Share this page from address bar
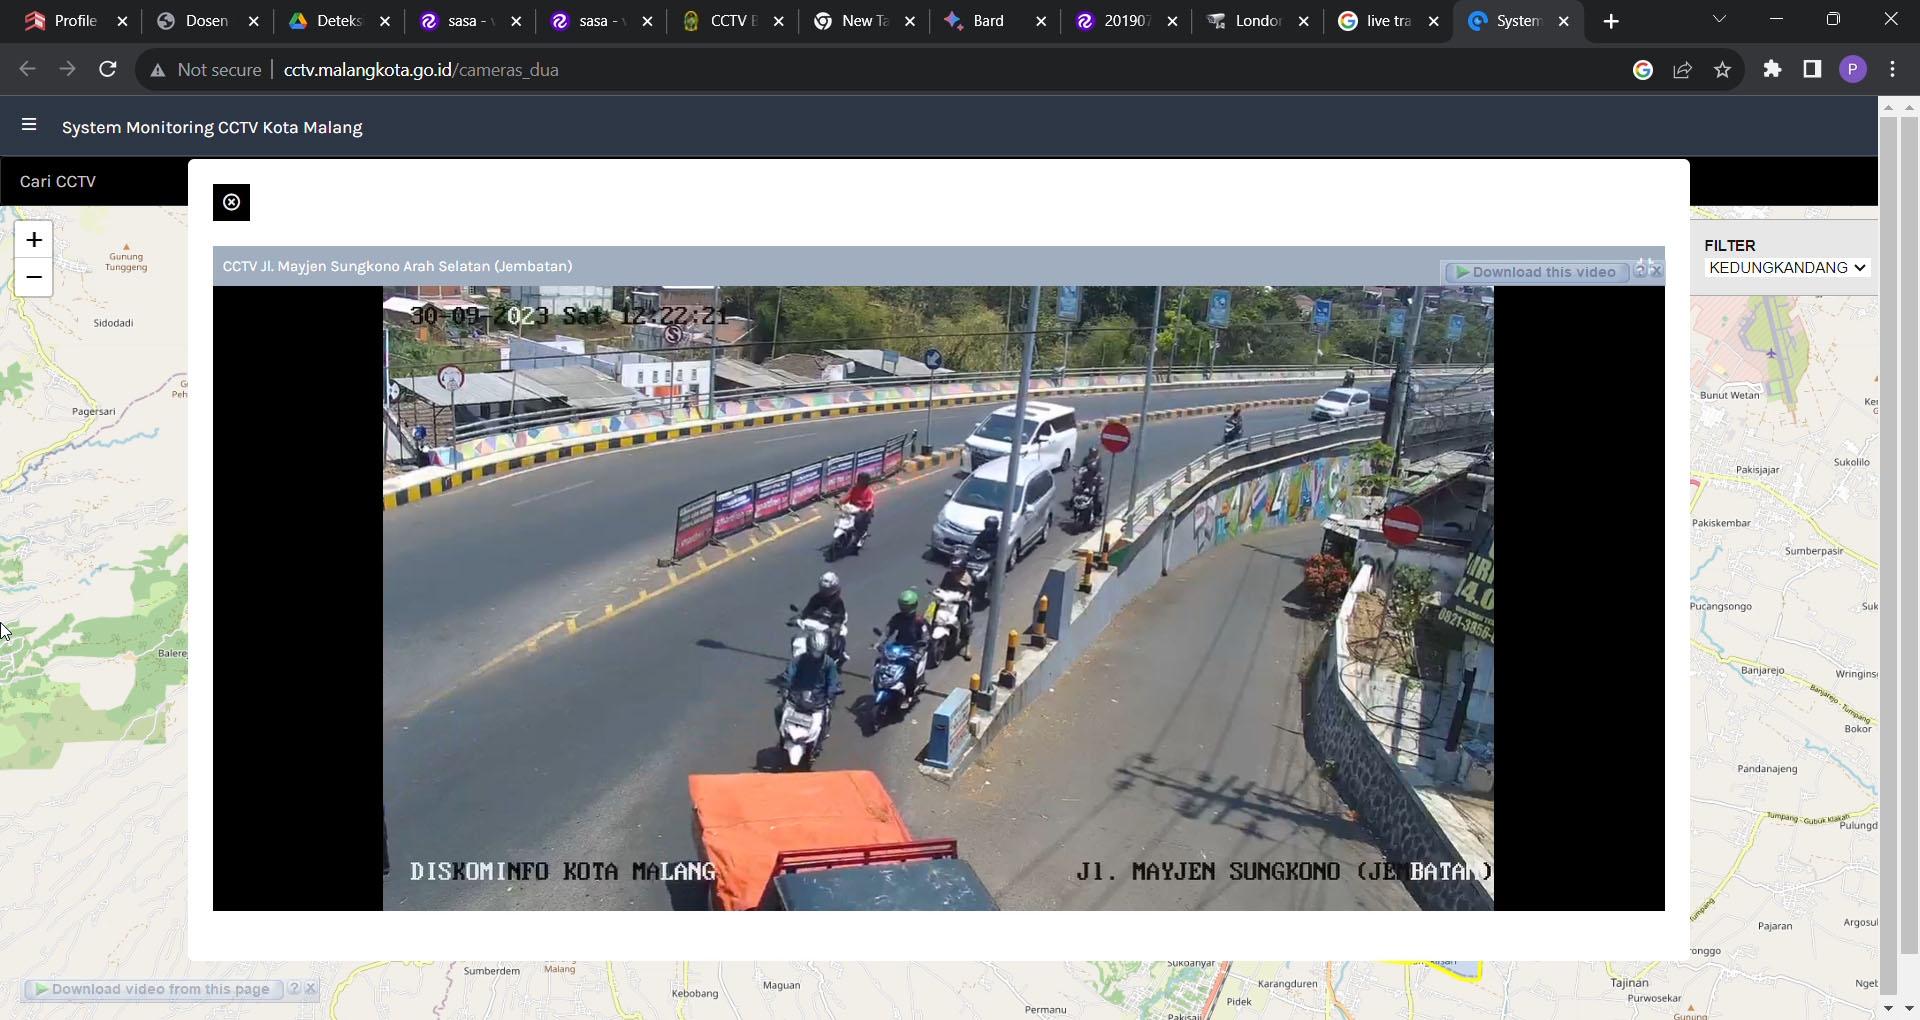Viewport: 1920px width, 1020px height. [1682, 69]
